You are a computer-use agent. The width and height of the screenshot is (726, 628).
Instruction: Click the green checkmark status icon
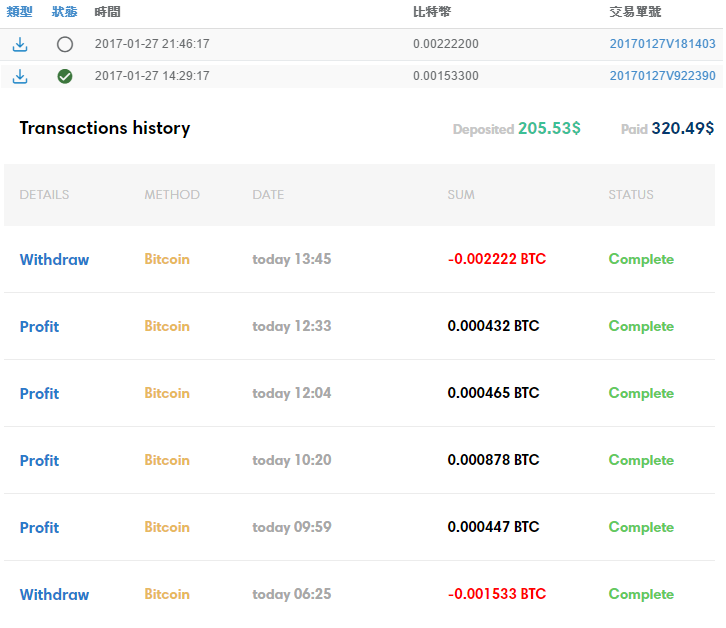(x=65, y=76)
